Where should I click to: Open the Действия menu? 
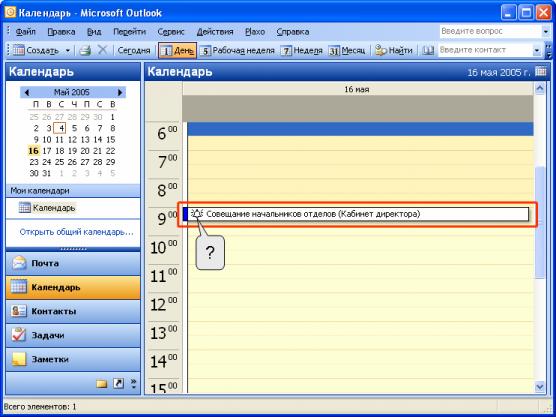[x=215, y=32]
